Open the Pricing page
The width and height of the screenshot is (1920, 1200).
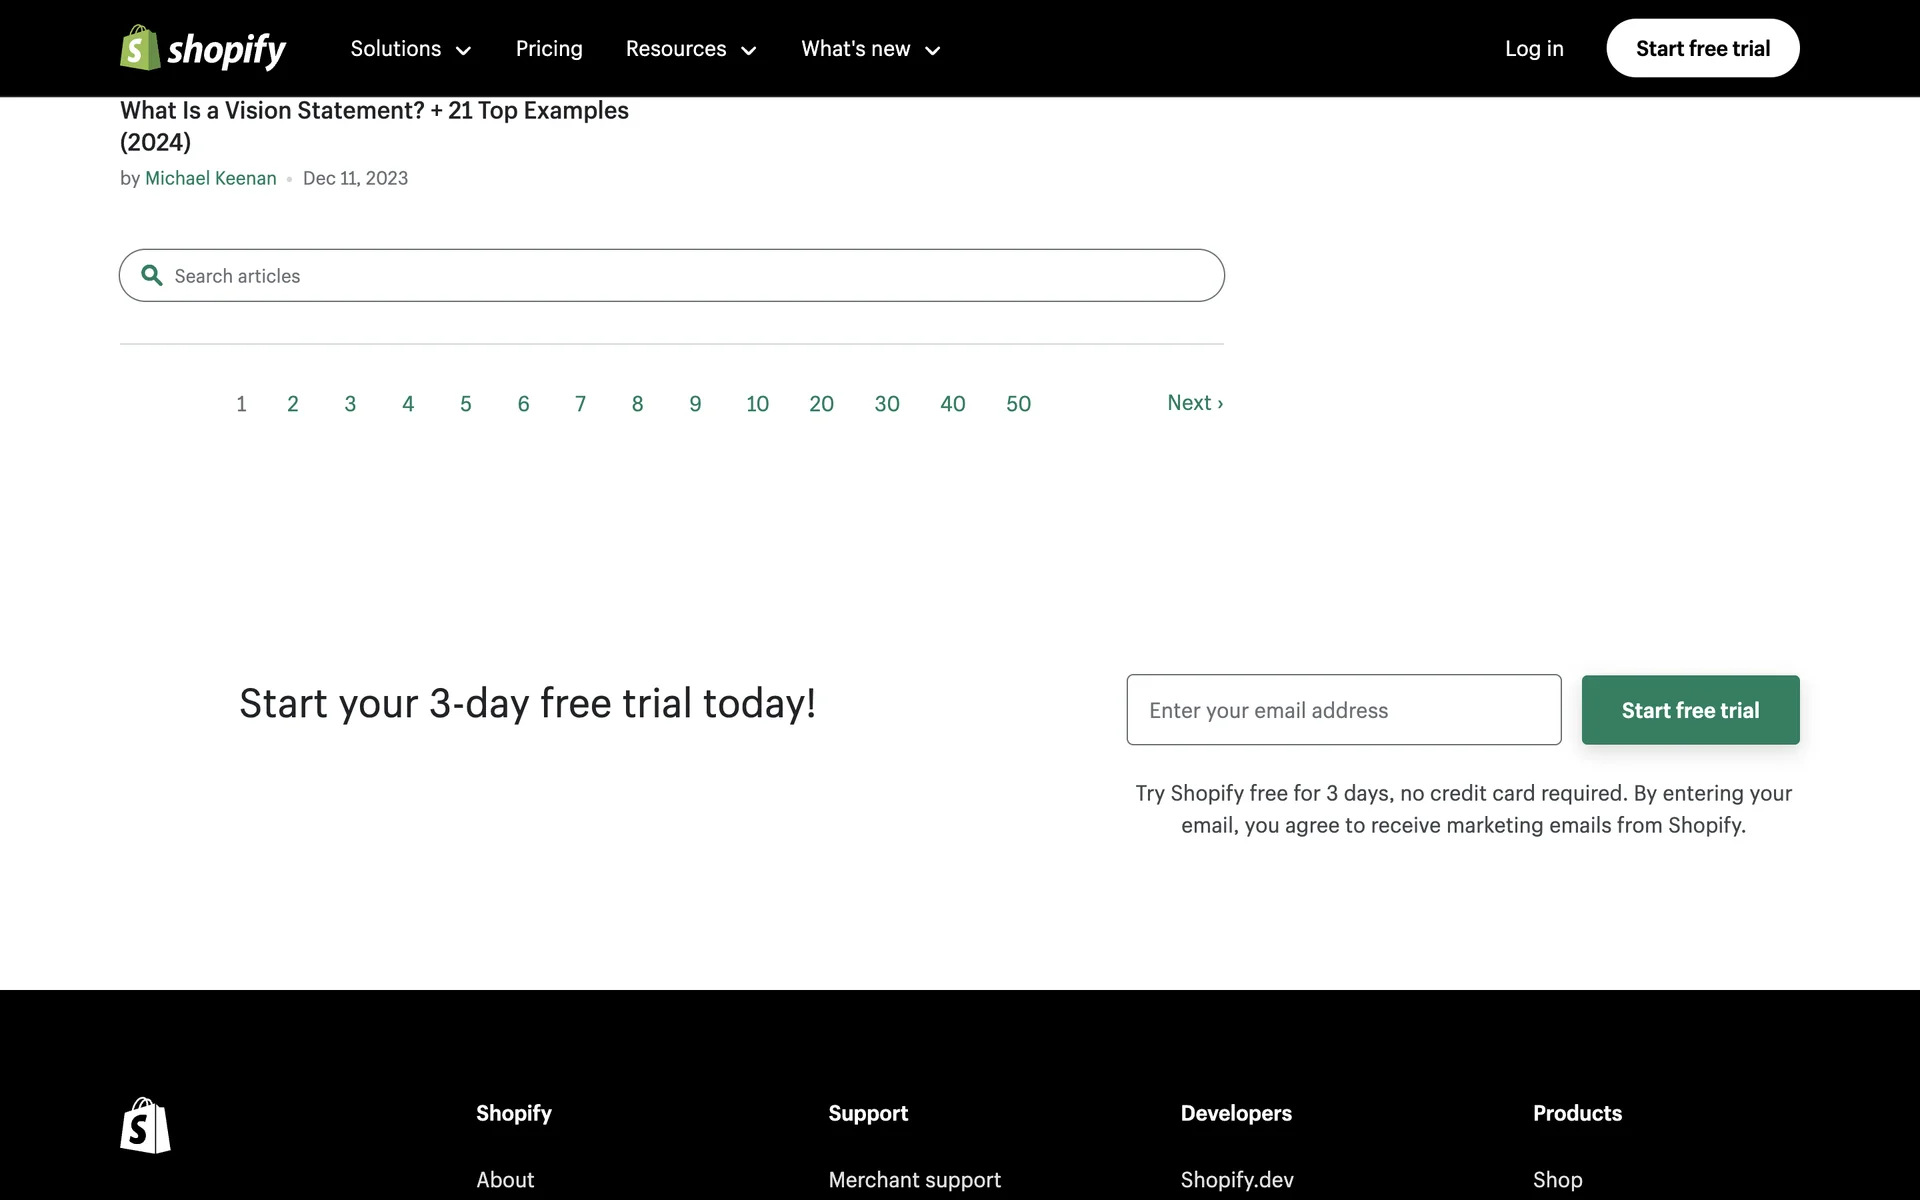(x=549, y=49)
